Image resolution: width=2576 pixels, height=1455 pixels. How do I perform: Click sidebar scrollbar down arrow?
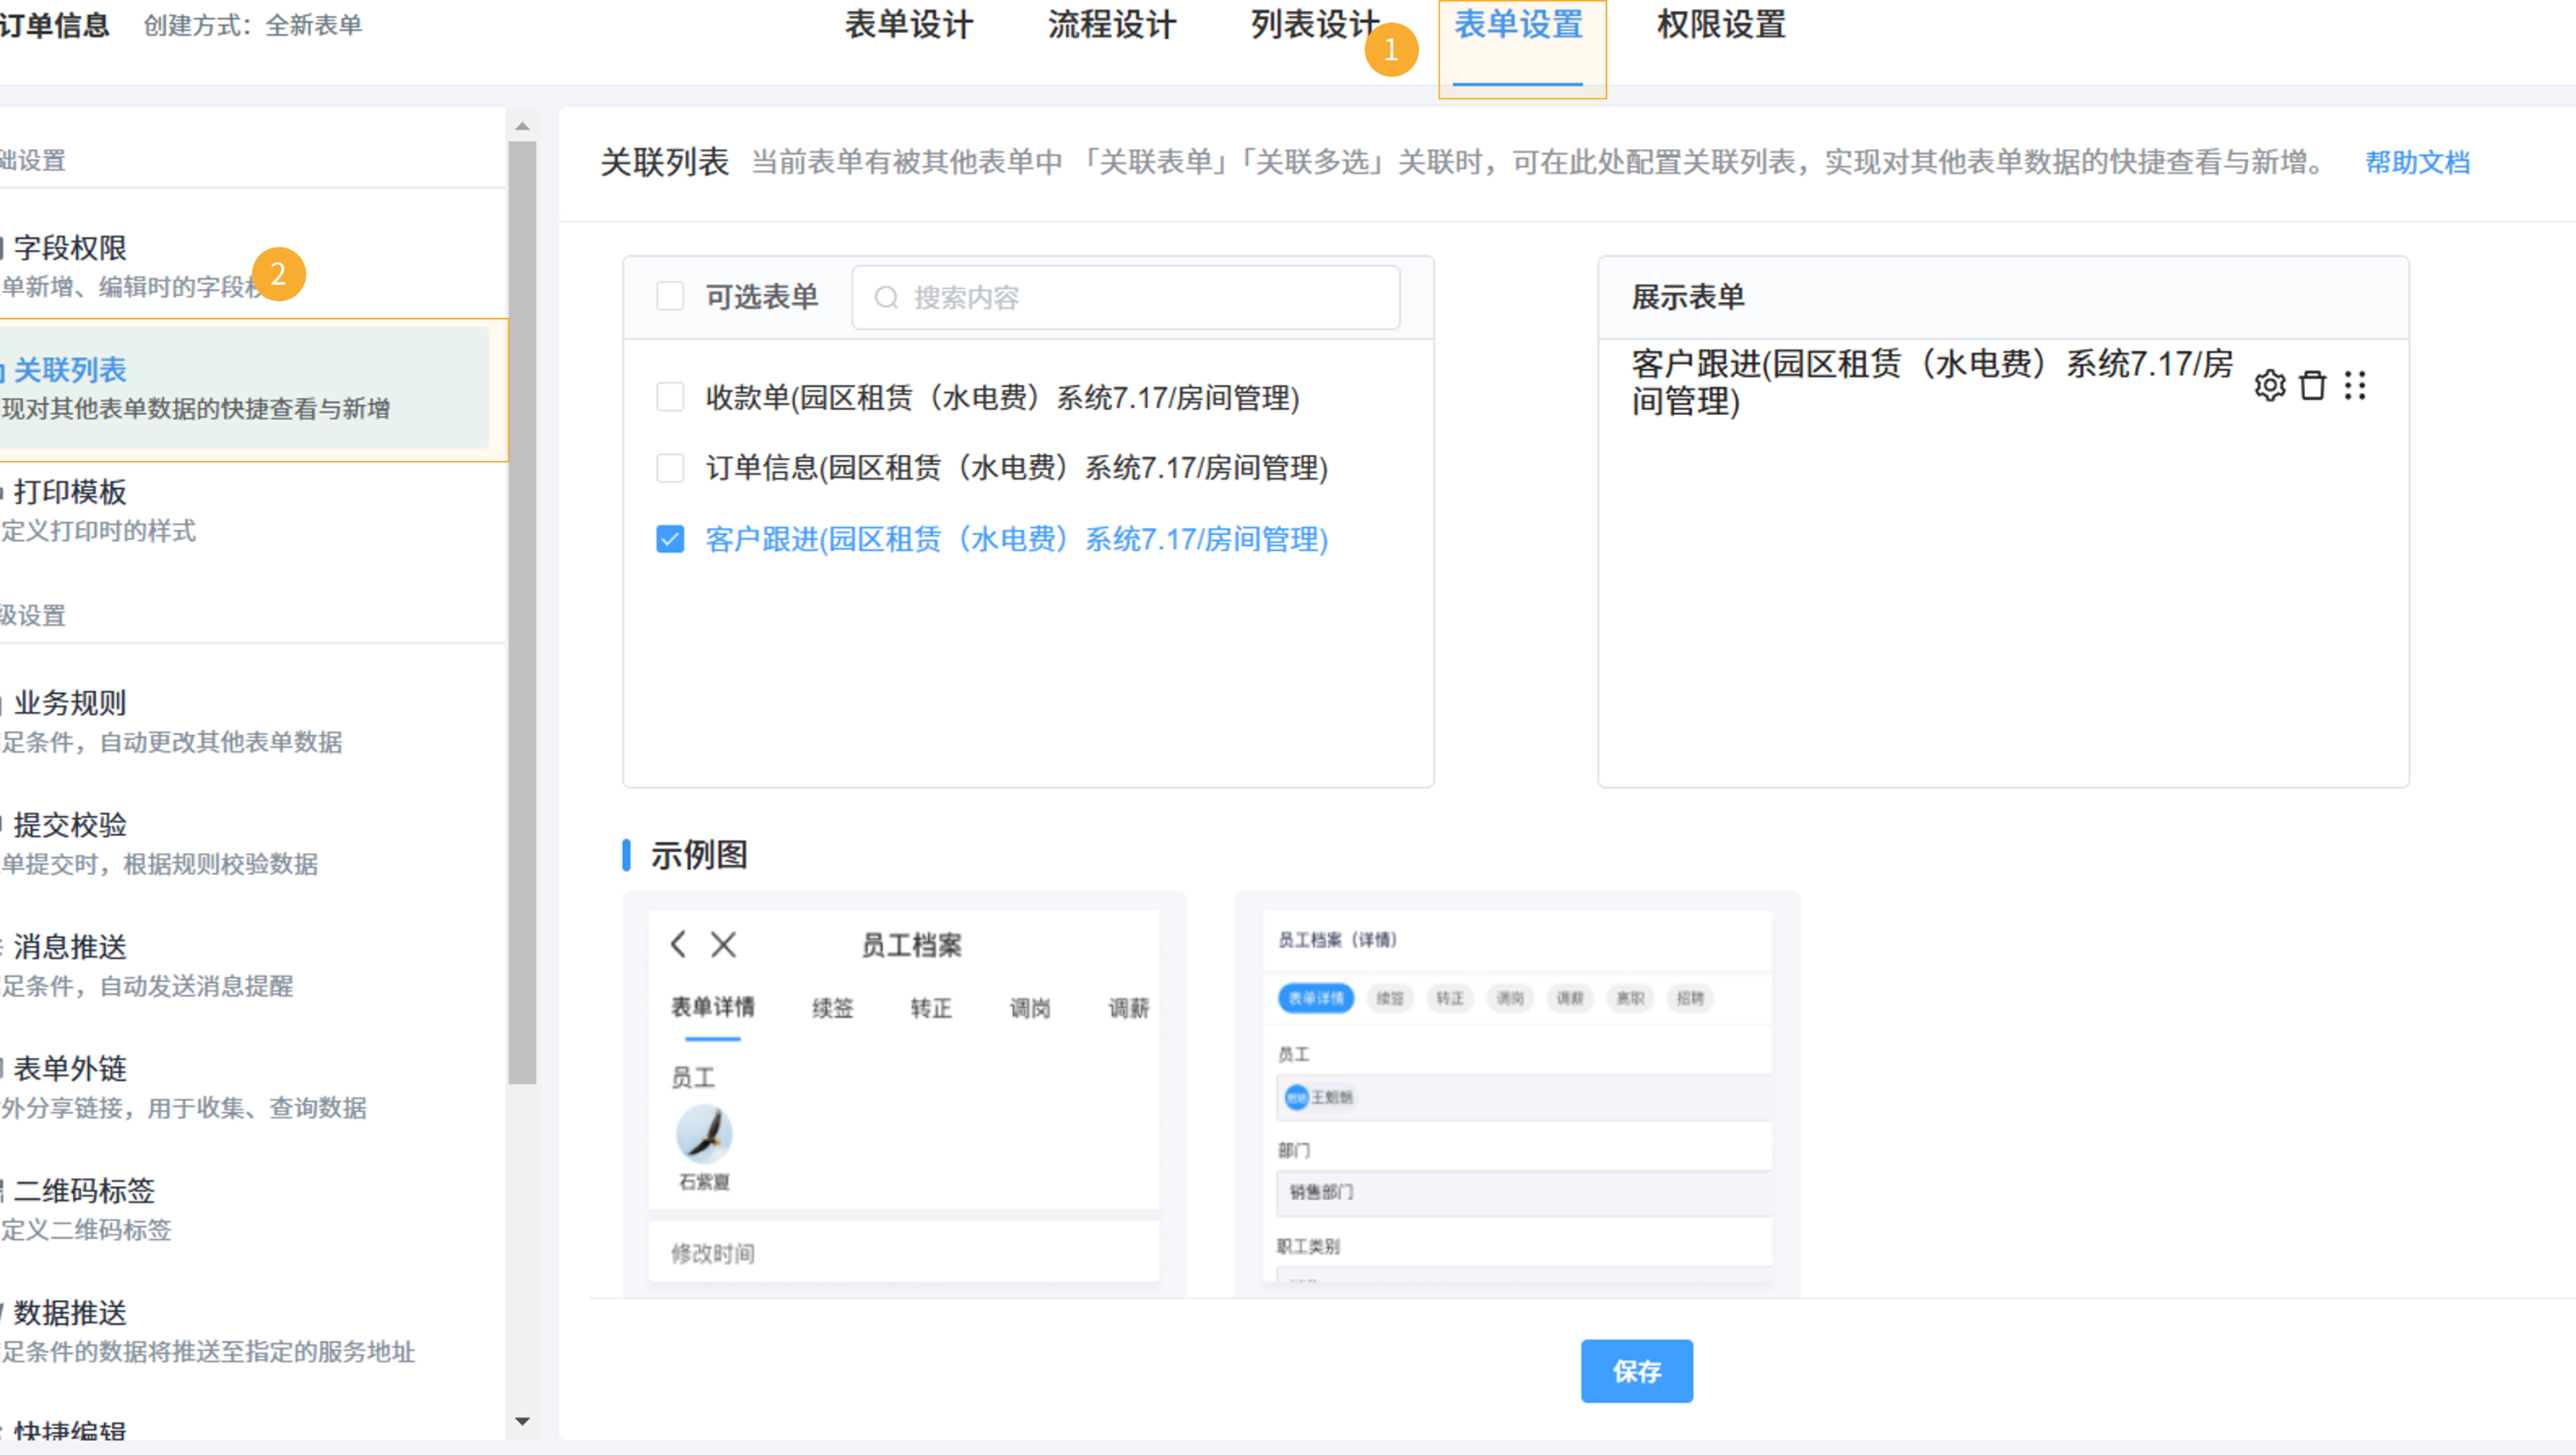coord(522,1421)
